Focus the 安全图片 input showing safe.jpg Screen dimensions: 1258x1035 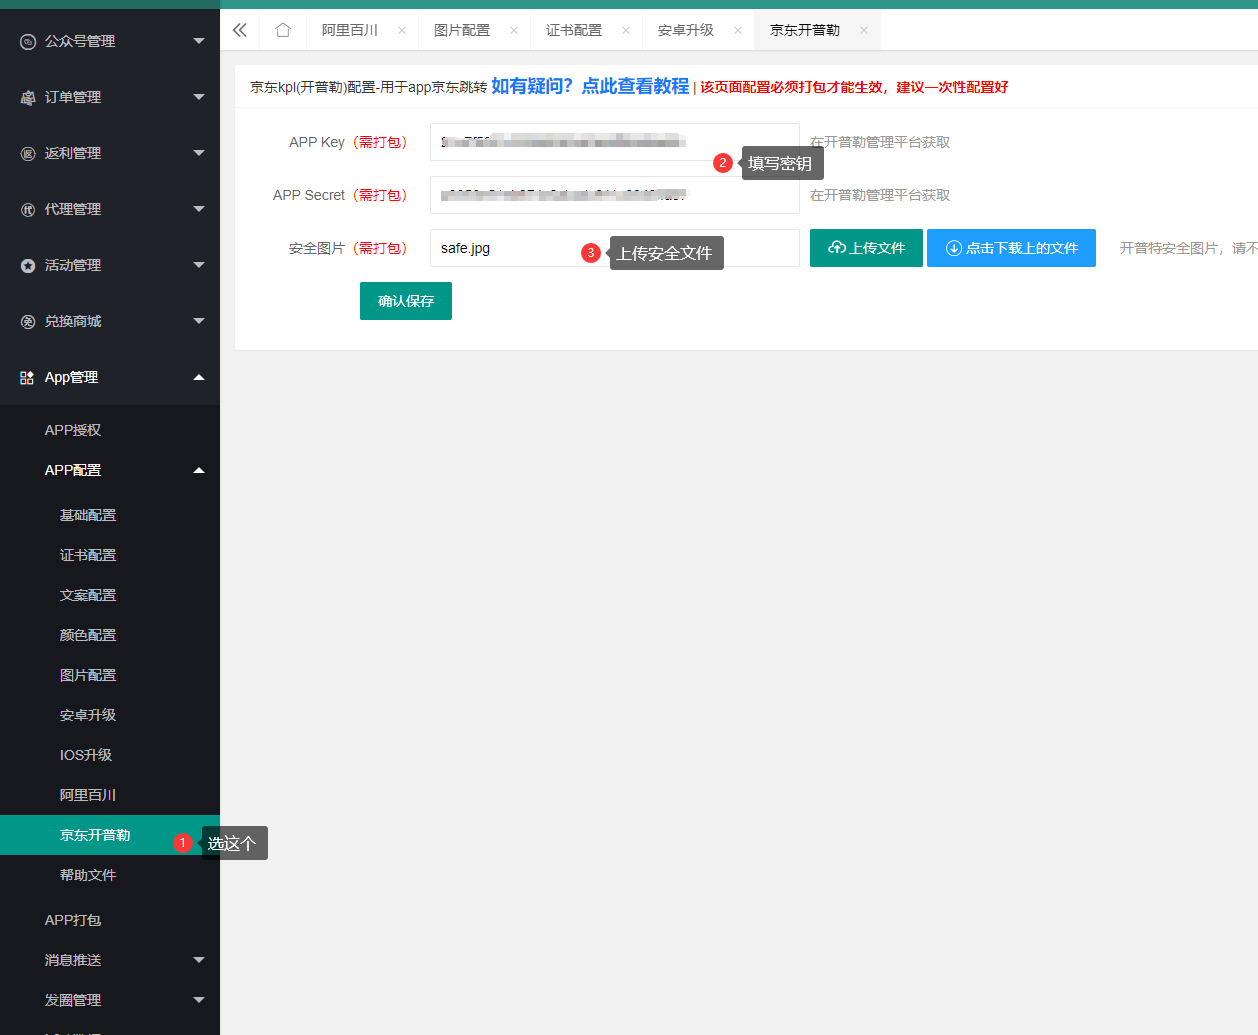tap(615, 248)
